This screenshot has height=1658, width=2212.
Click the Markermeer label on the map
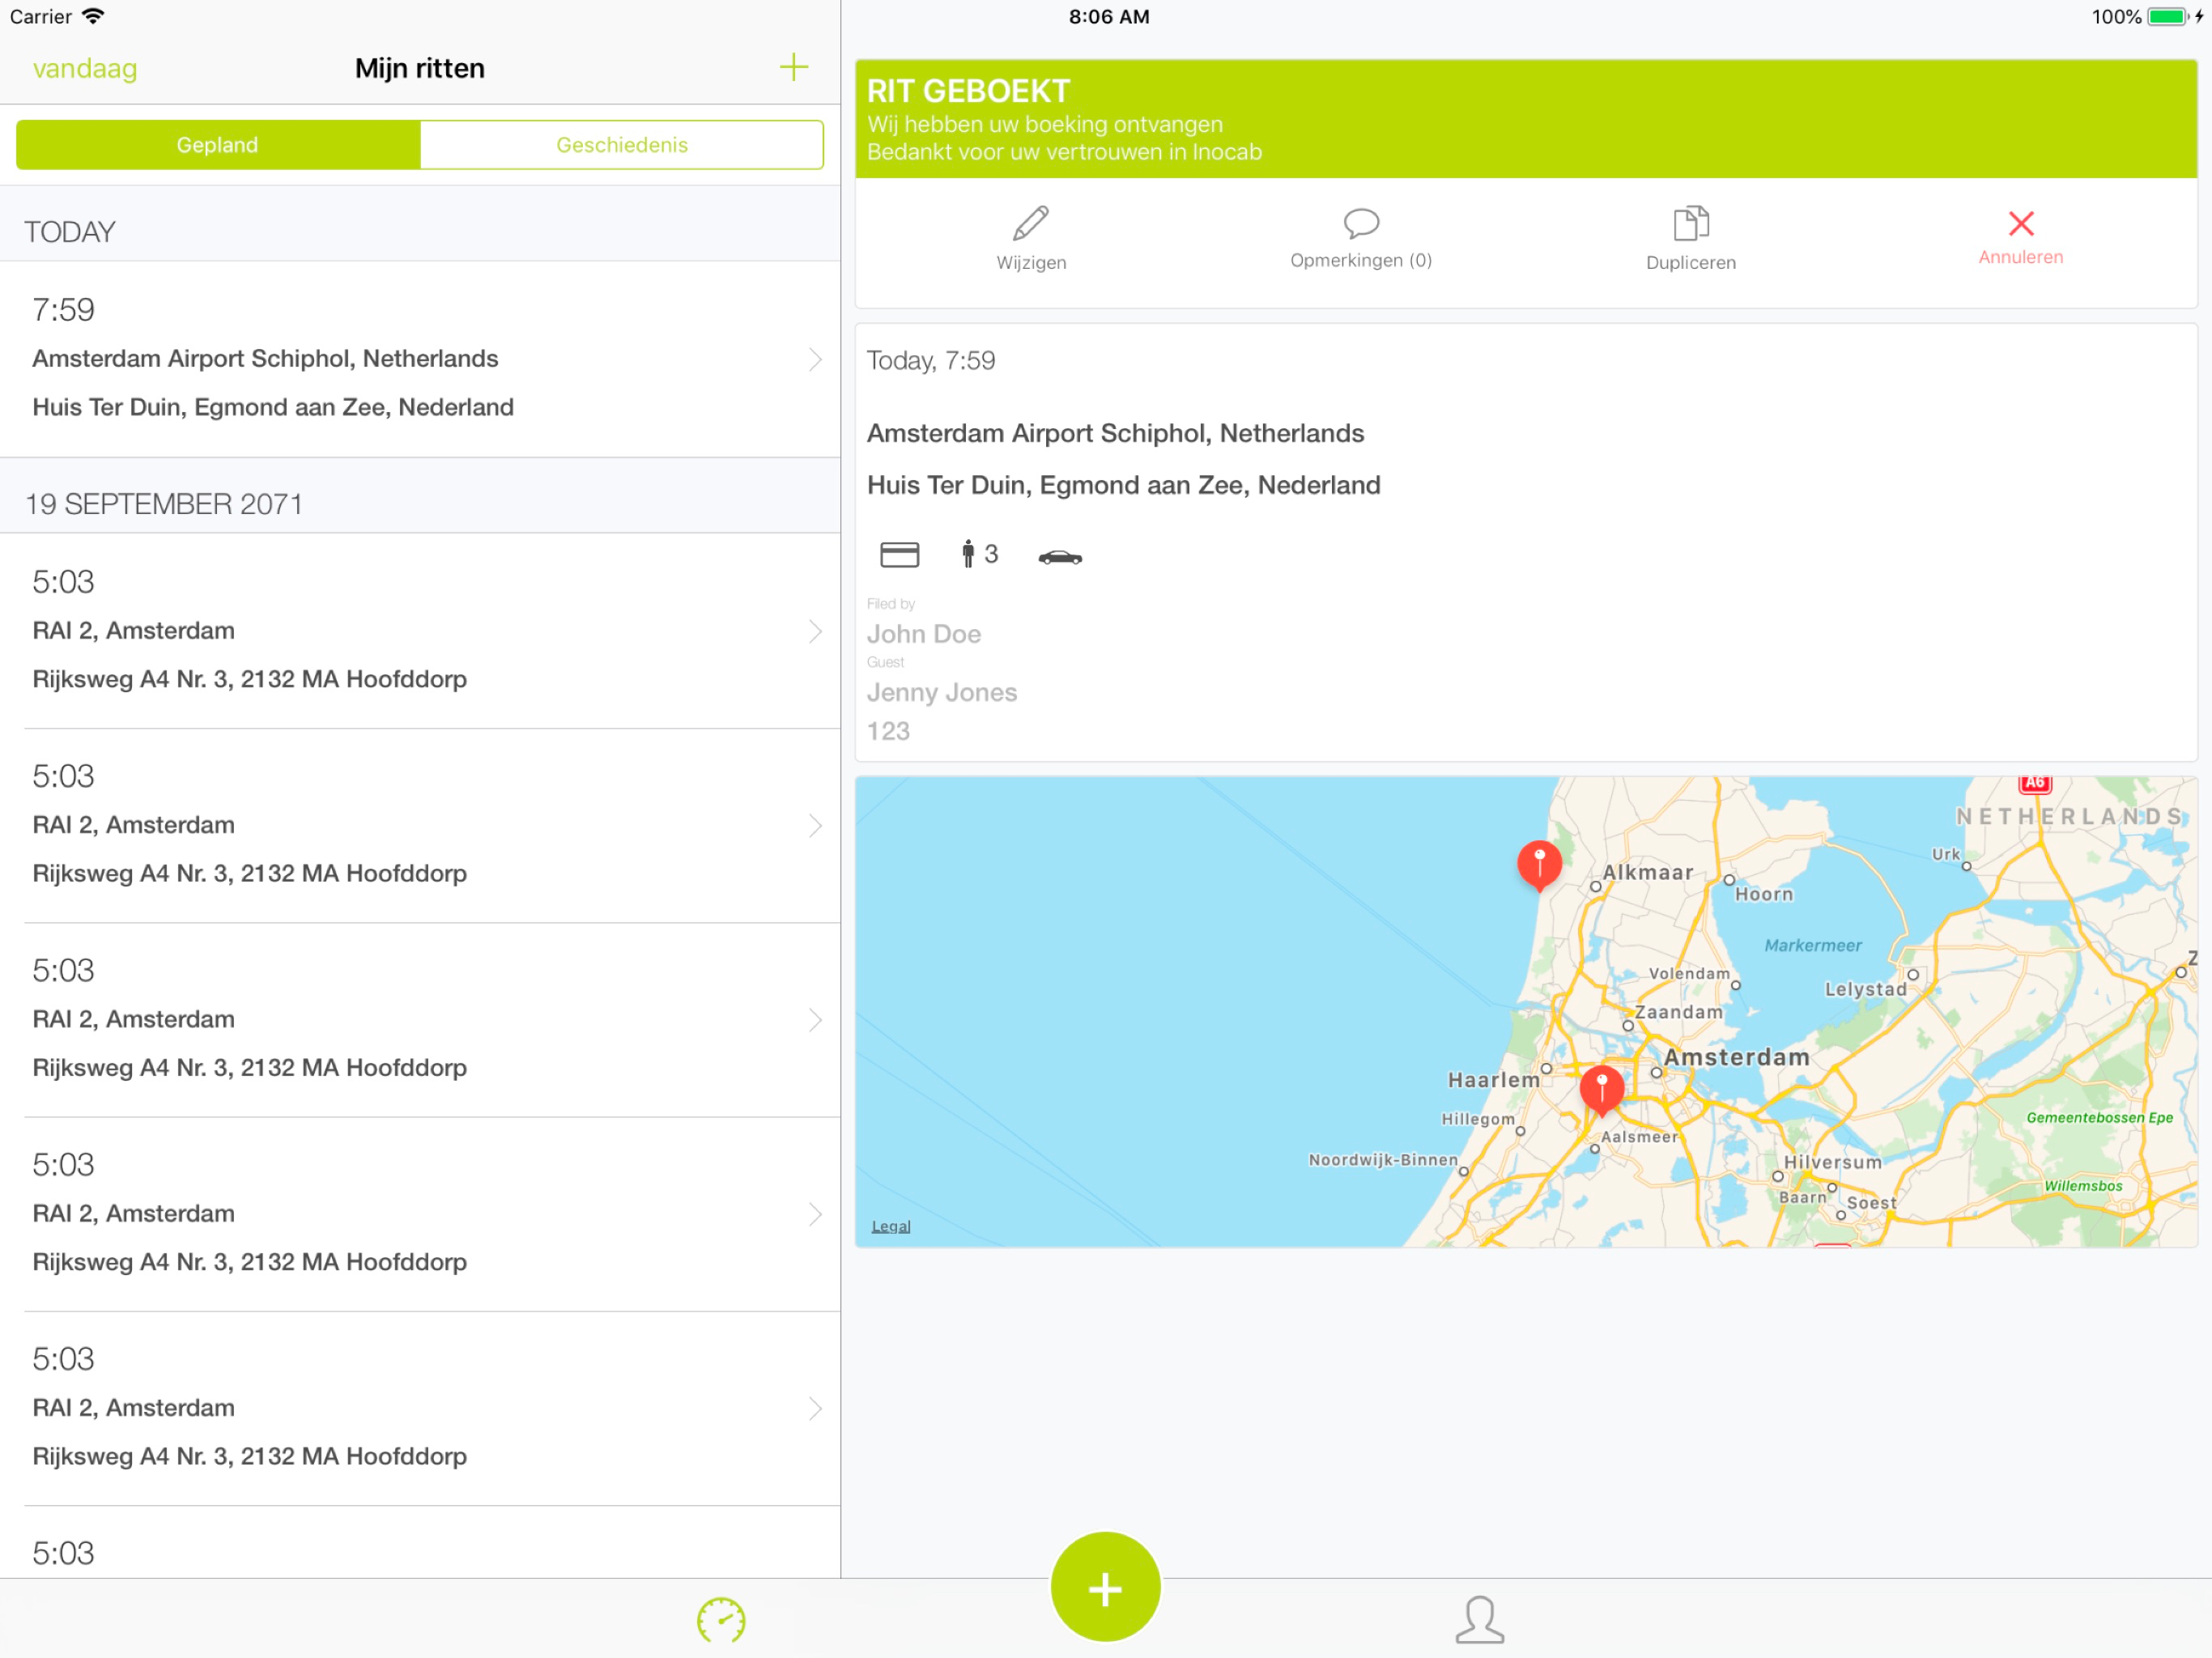(x=1812, y=945)
